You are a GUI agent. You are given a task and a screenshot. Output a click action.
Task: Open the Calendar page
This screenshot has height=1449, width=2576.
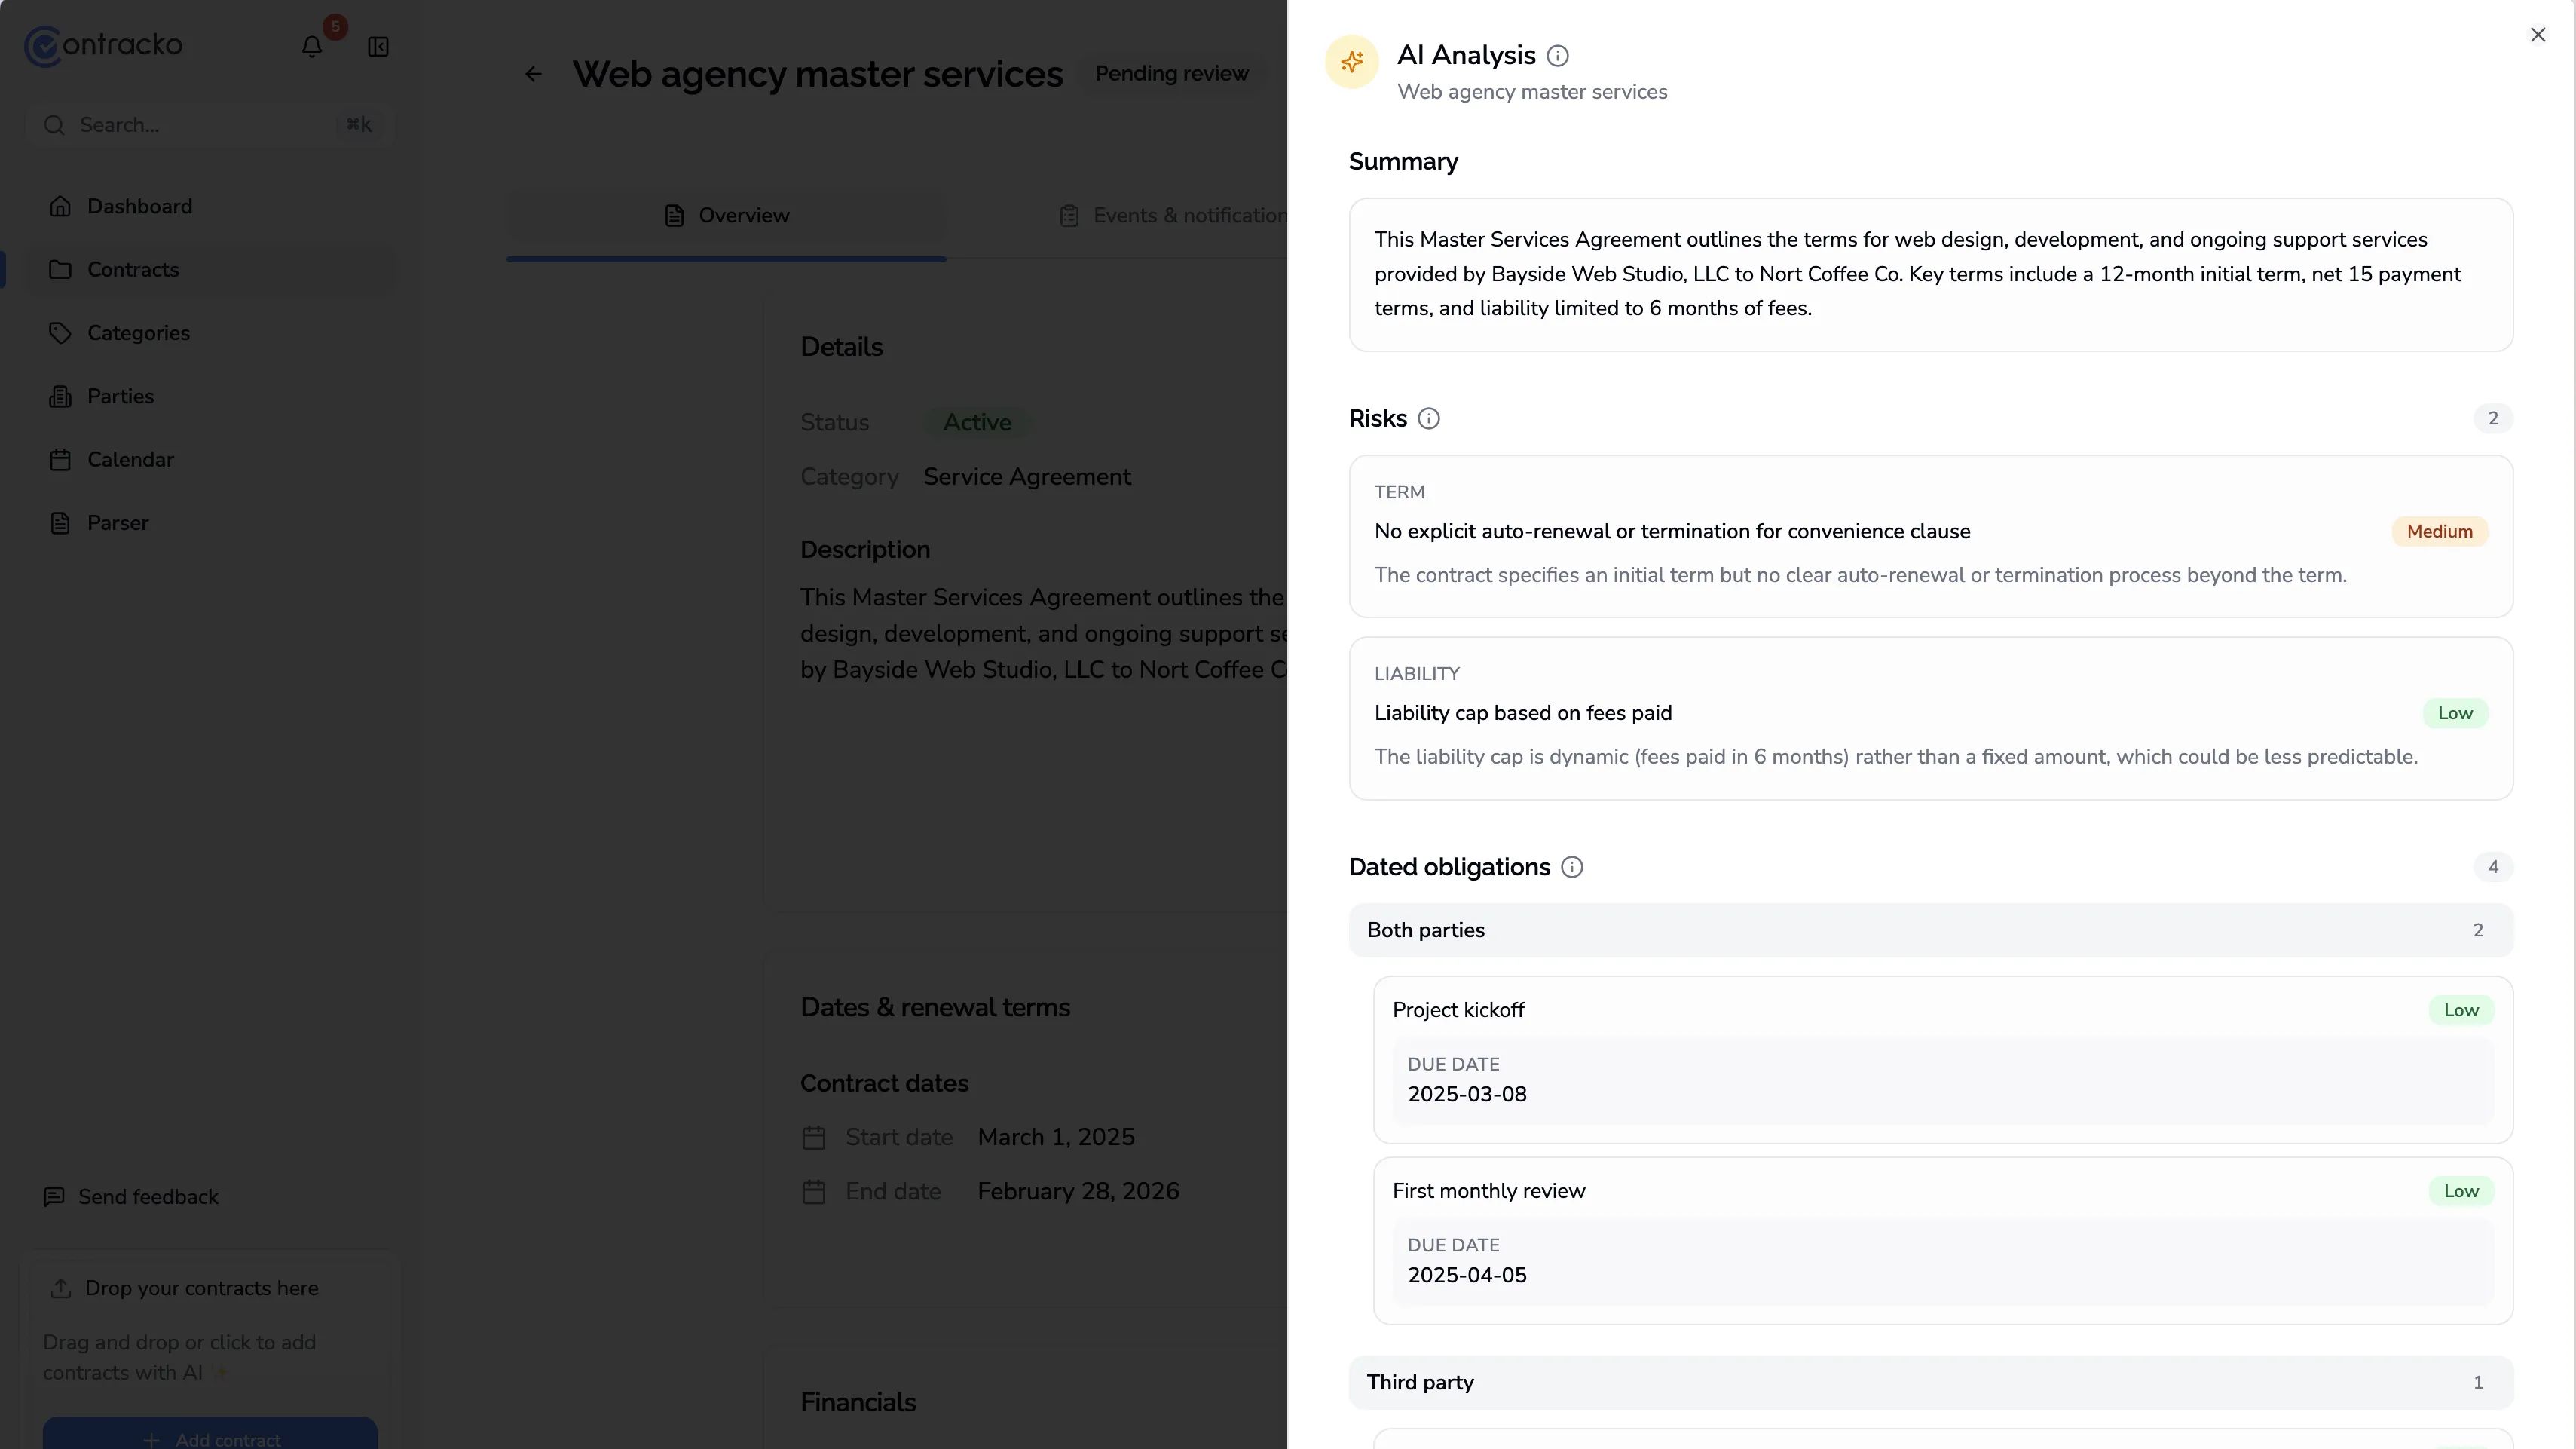click(x=210, y=460)
